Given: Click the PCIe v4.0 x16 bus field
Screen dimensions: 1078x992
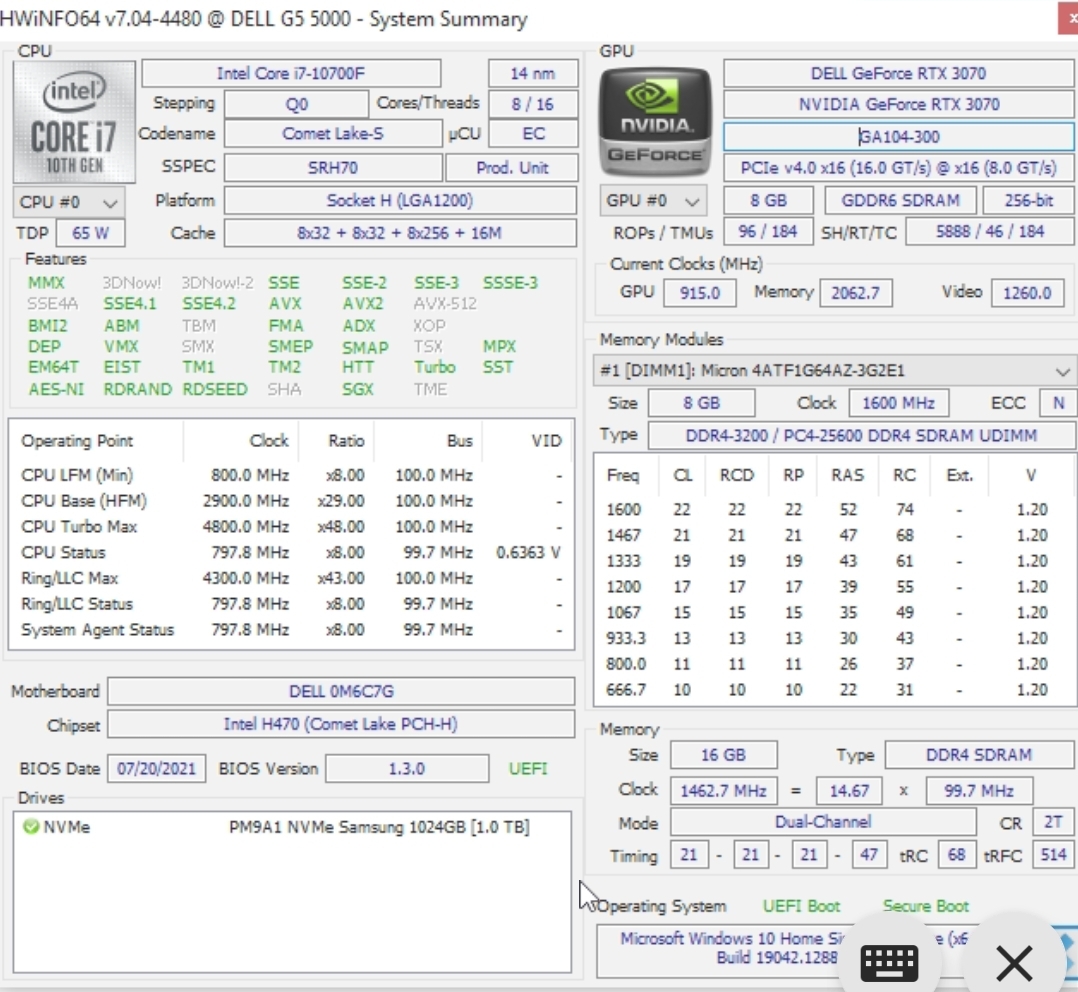Looking at the screenshot, I should 899,168.
